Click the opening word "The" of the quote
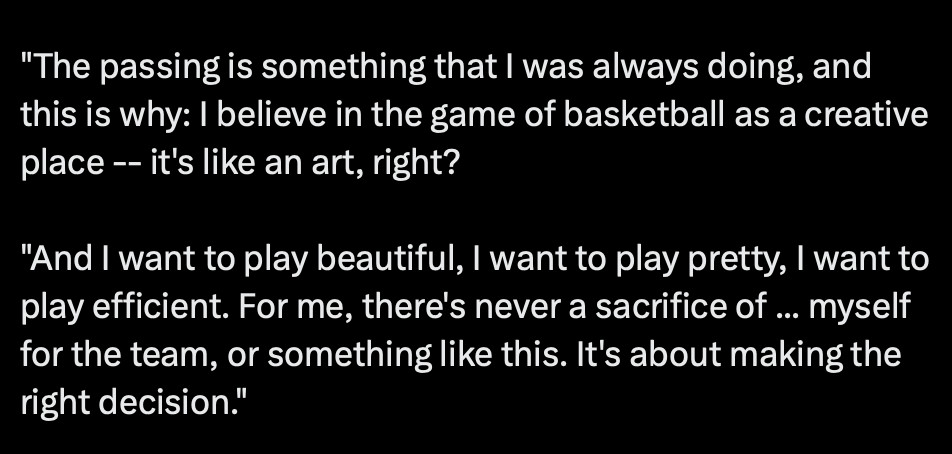This screenshot has height=454, width=952. tap(62, 69)
